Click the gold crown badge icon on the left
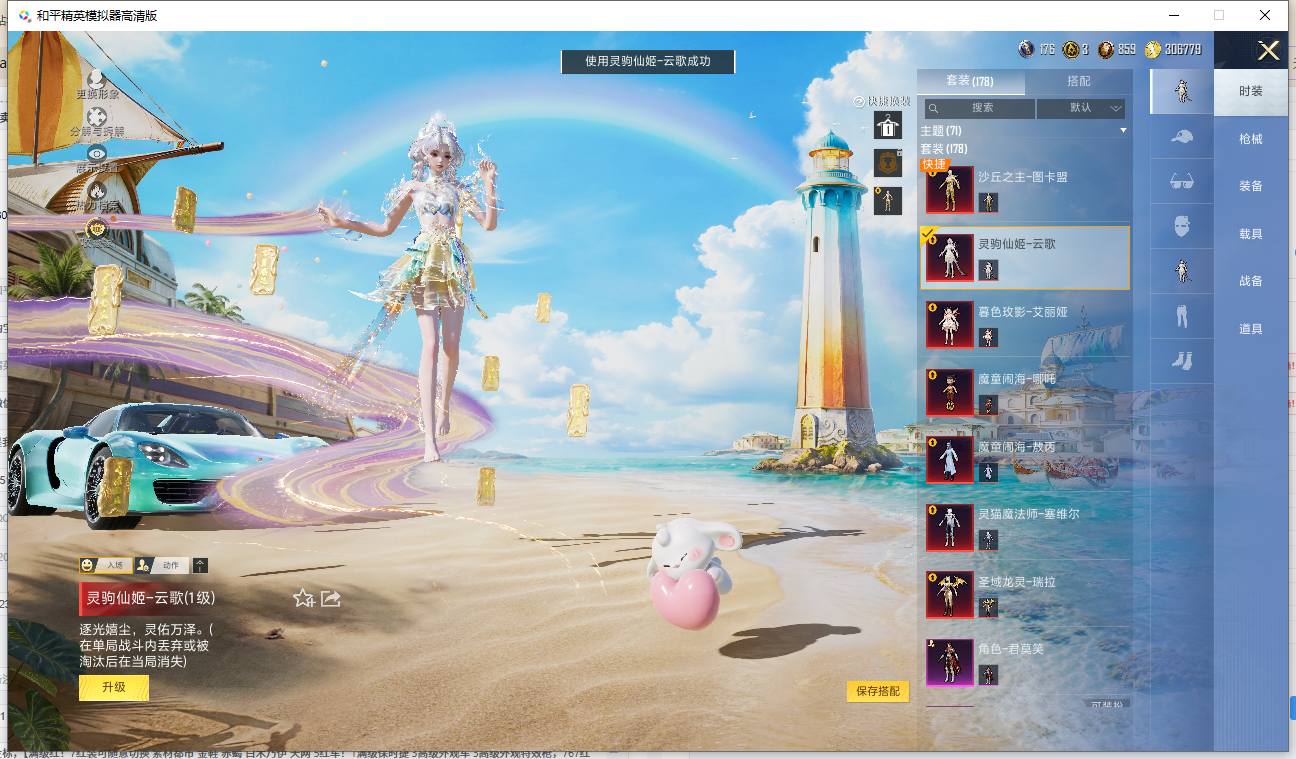 point(97,228)
